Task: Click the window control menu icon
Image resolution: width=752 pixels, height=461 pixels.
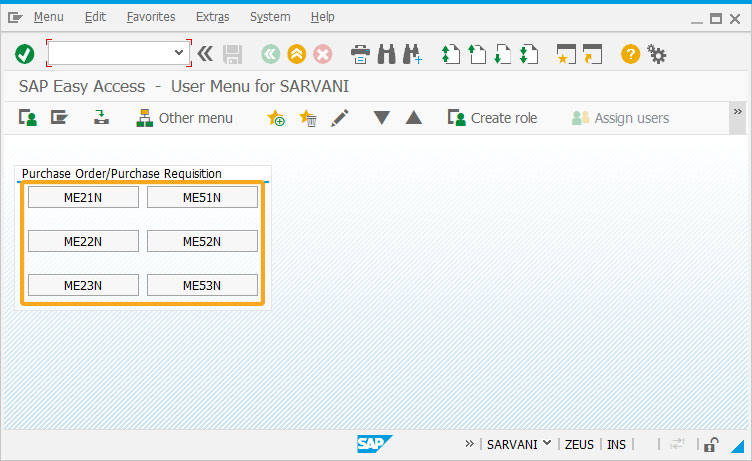Action: click(15, 18)
